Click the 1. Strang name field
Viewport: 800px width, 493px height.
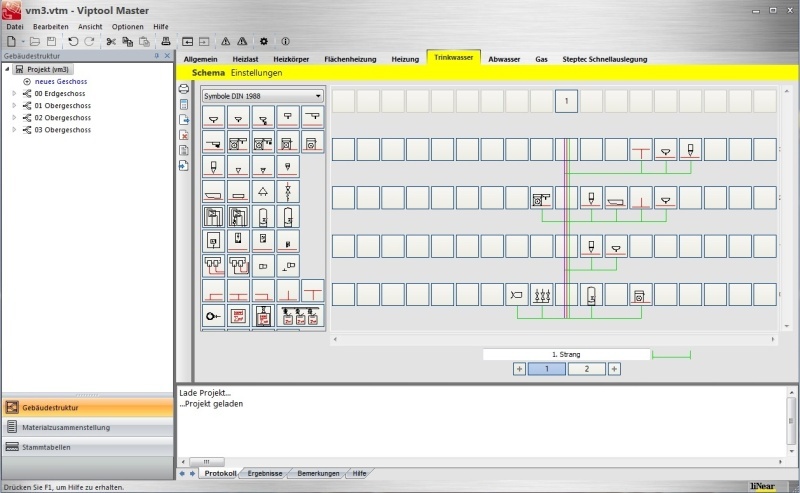566,354
